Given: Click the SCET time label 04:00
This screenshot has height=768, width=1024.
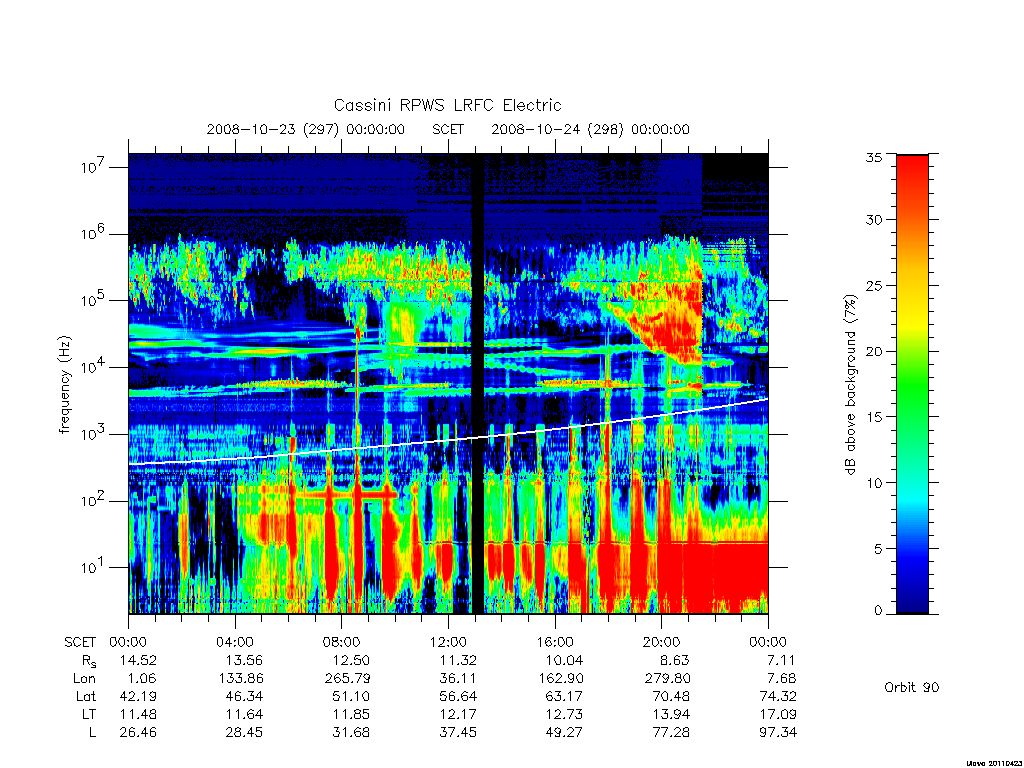Looking at the screenshot, I should click(x=234, y=642).
